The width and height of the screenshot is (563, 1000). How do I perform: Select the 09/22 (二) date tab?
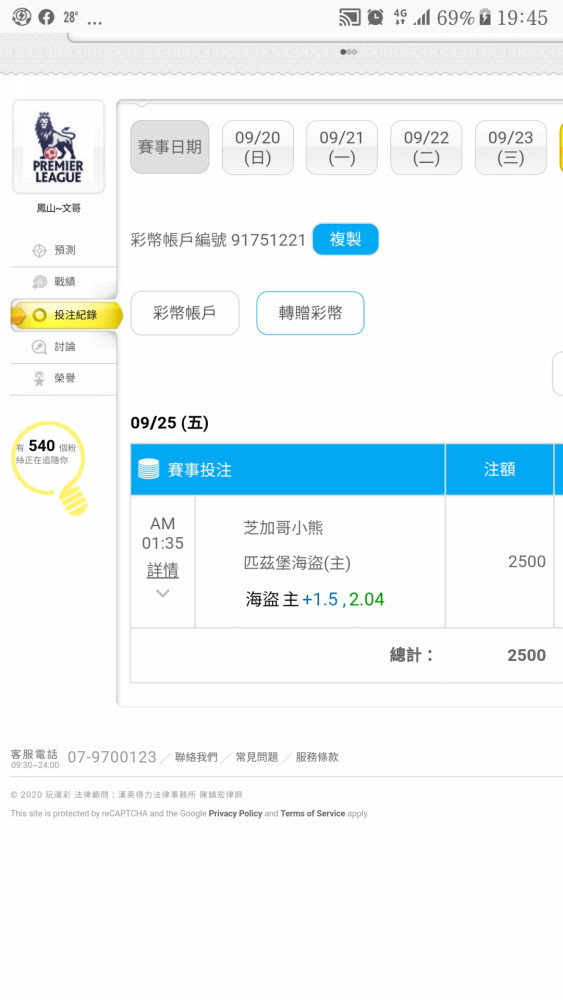426,147
